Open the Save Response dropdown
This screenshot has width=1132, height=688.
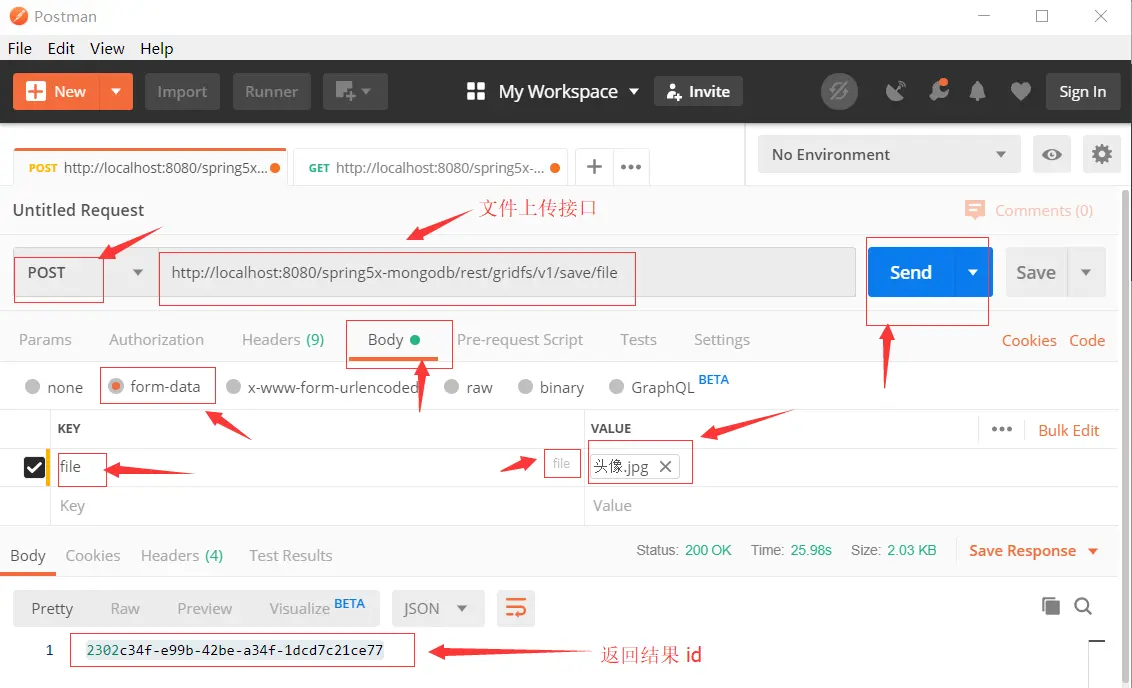1034,551
